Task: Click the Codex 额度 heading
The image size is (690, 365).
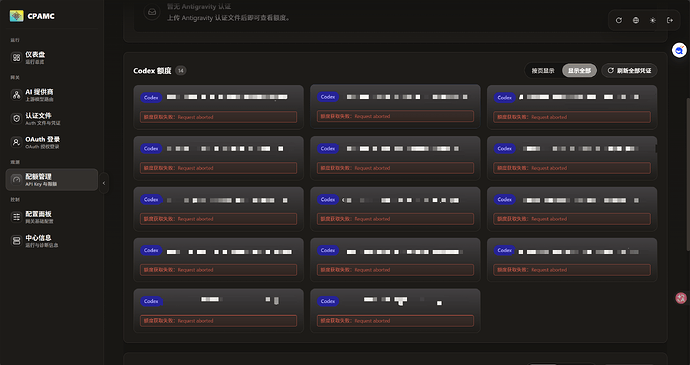Action: [152, 70]
